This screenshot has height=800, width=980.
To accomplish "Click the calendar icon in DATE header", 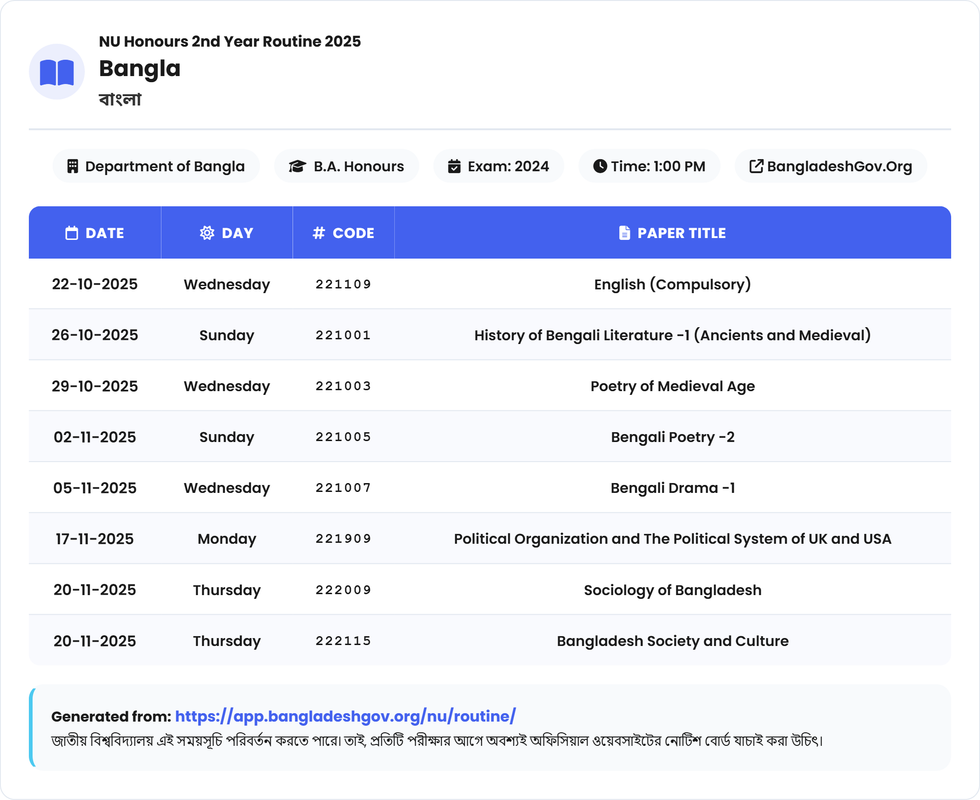I will pyautogui.click(x=71, y=233).
